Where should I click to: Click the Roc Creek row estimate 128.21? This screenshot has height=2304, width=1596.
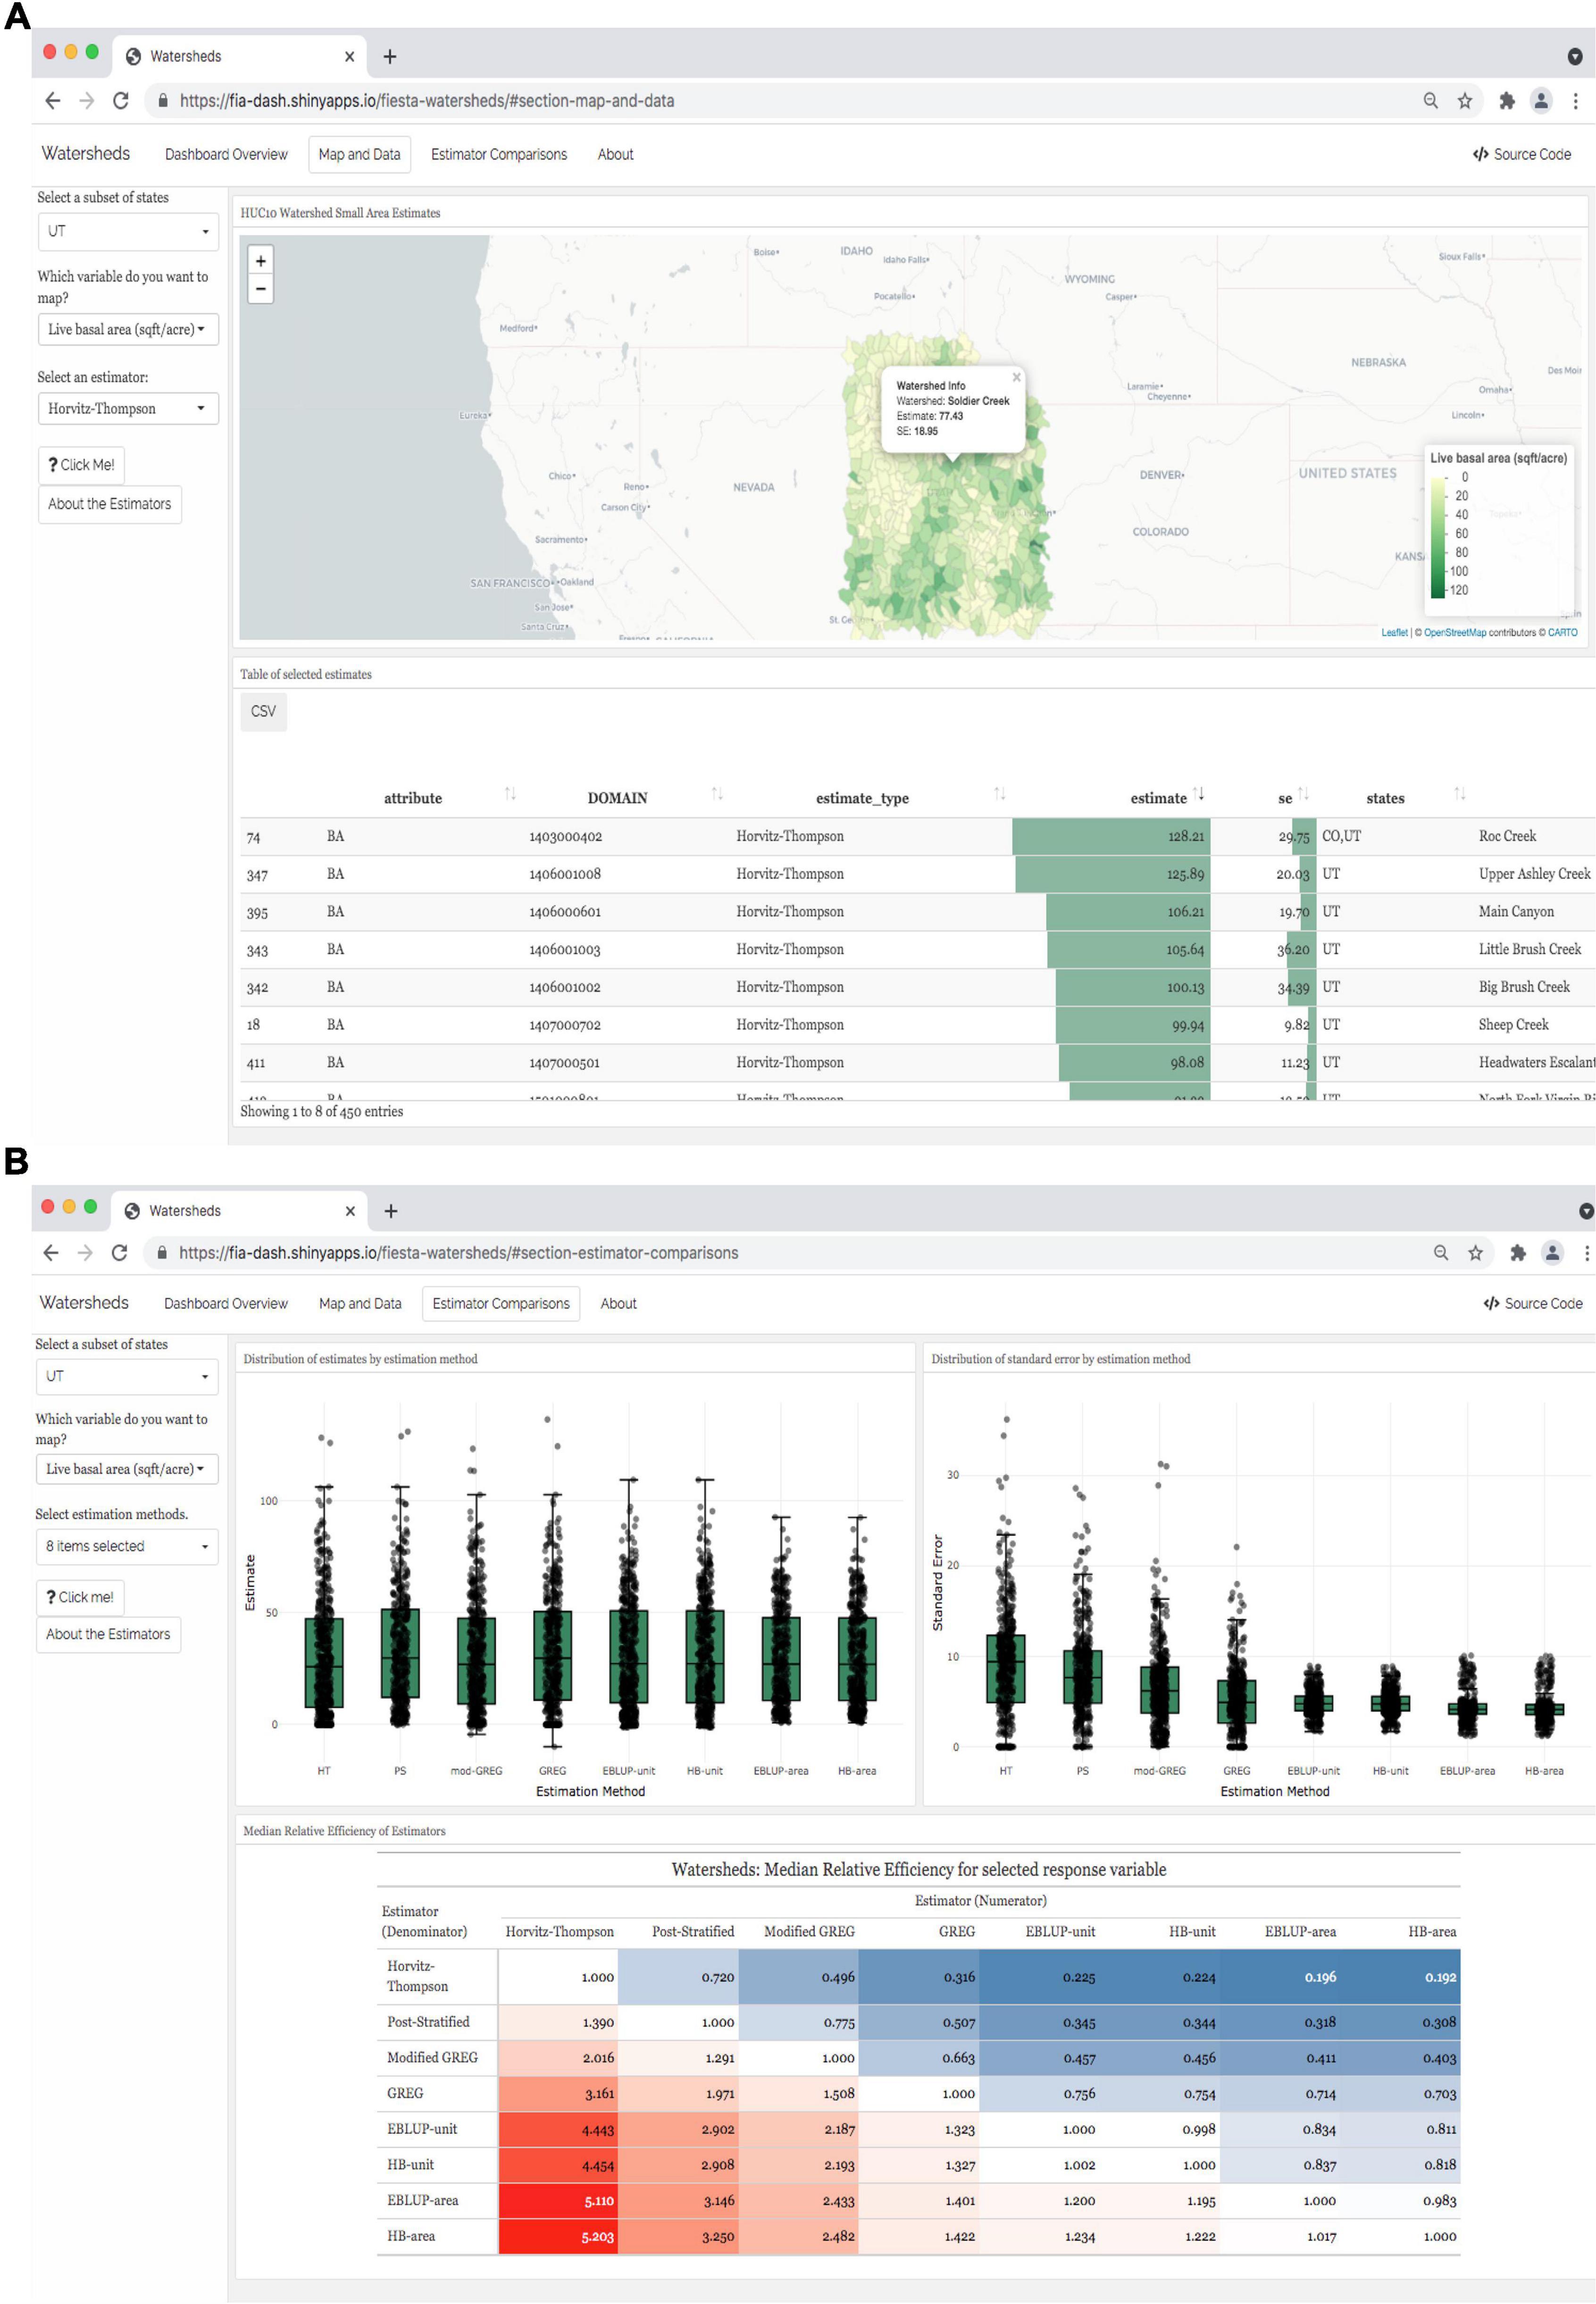(x=1186, y=836)
